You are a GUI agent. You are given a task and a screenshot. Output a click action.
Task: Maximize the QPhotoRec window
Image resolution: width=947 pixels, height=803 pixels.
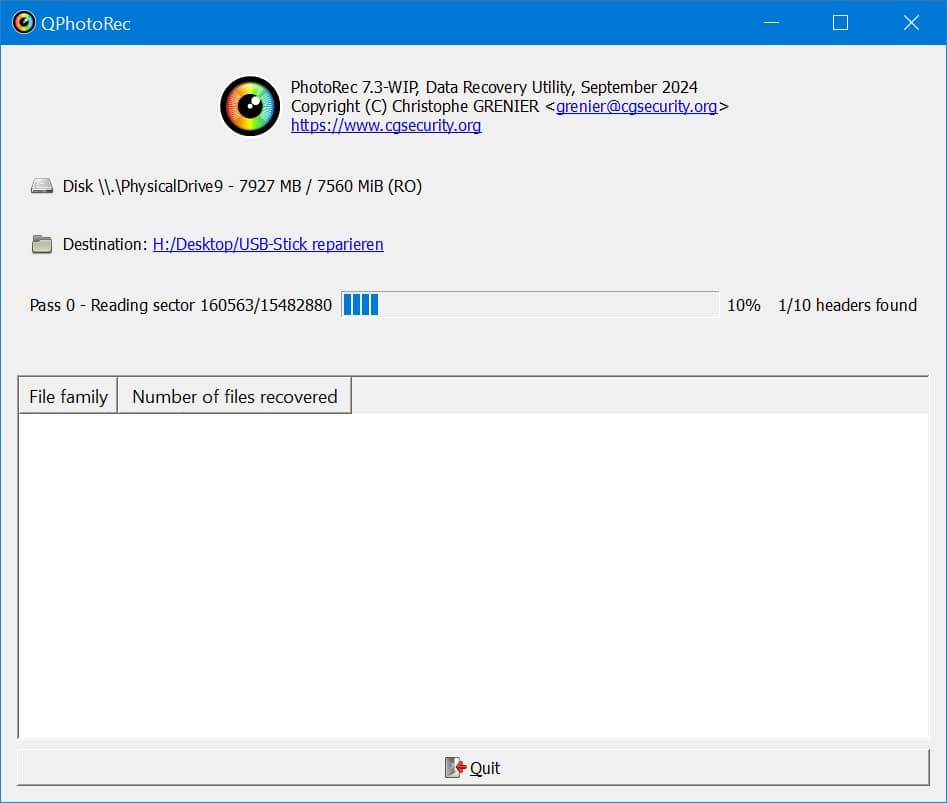click(840, 23)
